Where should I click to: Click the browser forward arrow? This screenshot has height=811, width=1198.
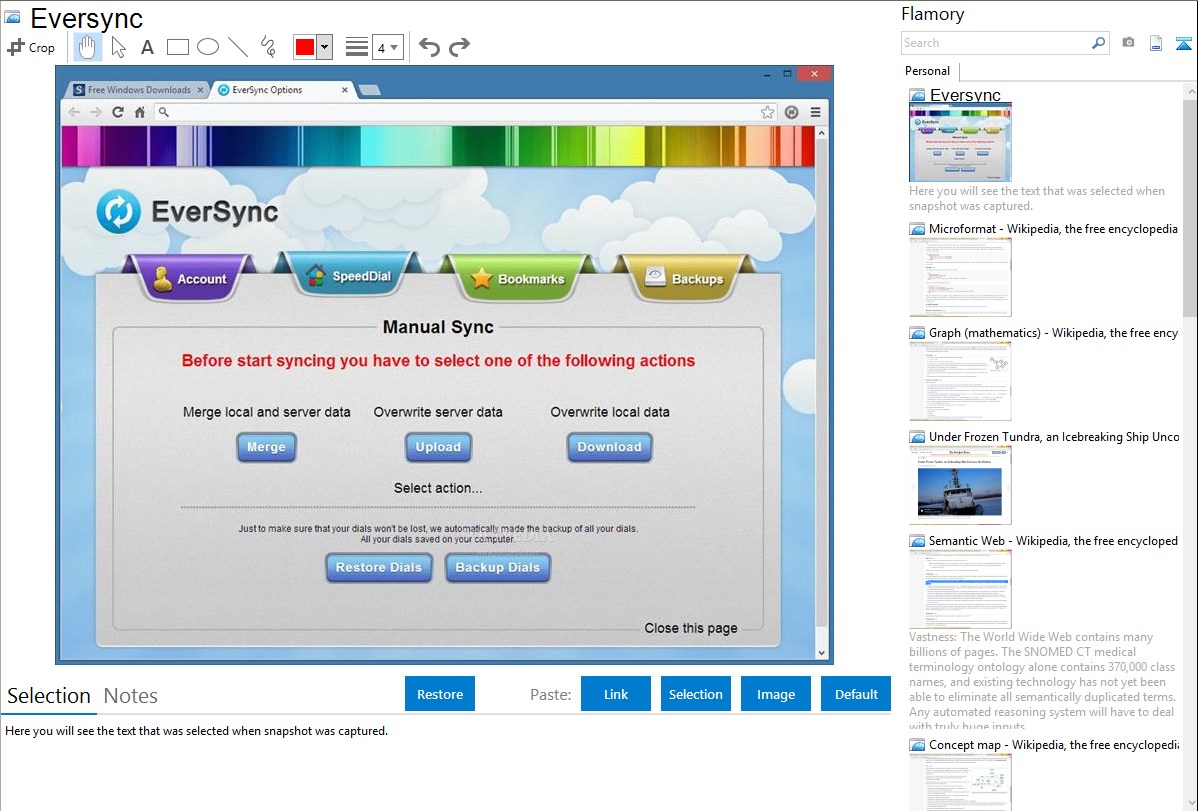click(x=96, y=112)
